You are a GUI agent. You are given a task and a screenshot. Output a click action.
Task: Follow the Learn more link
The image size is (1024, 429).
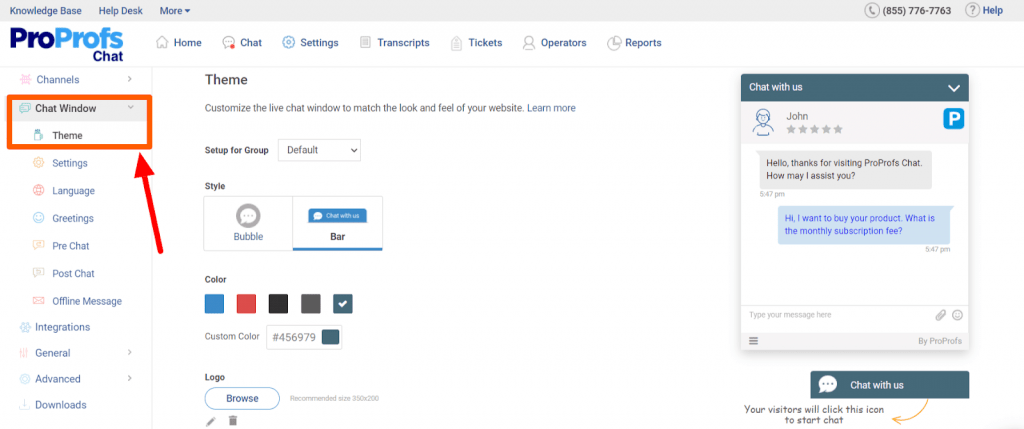551,108
